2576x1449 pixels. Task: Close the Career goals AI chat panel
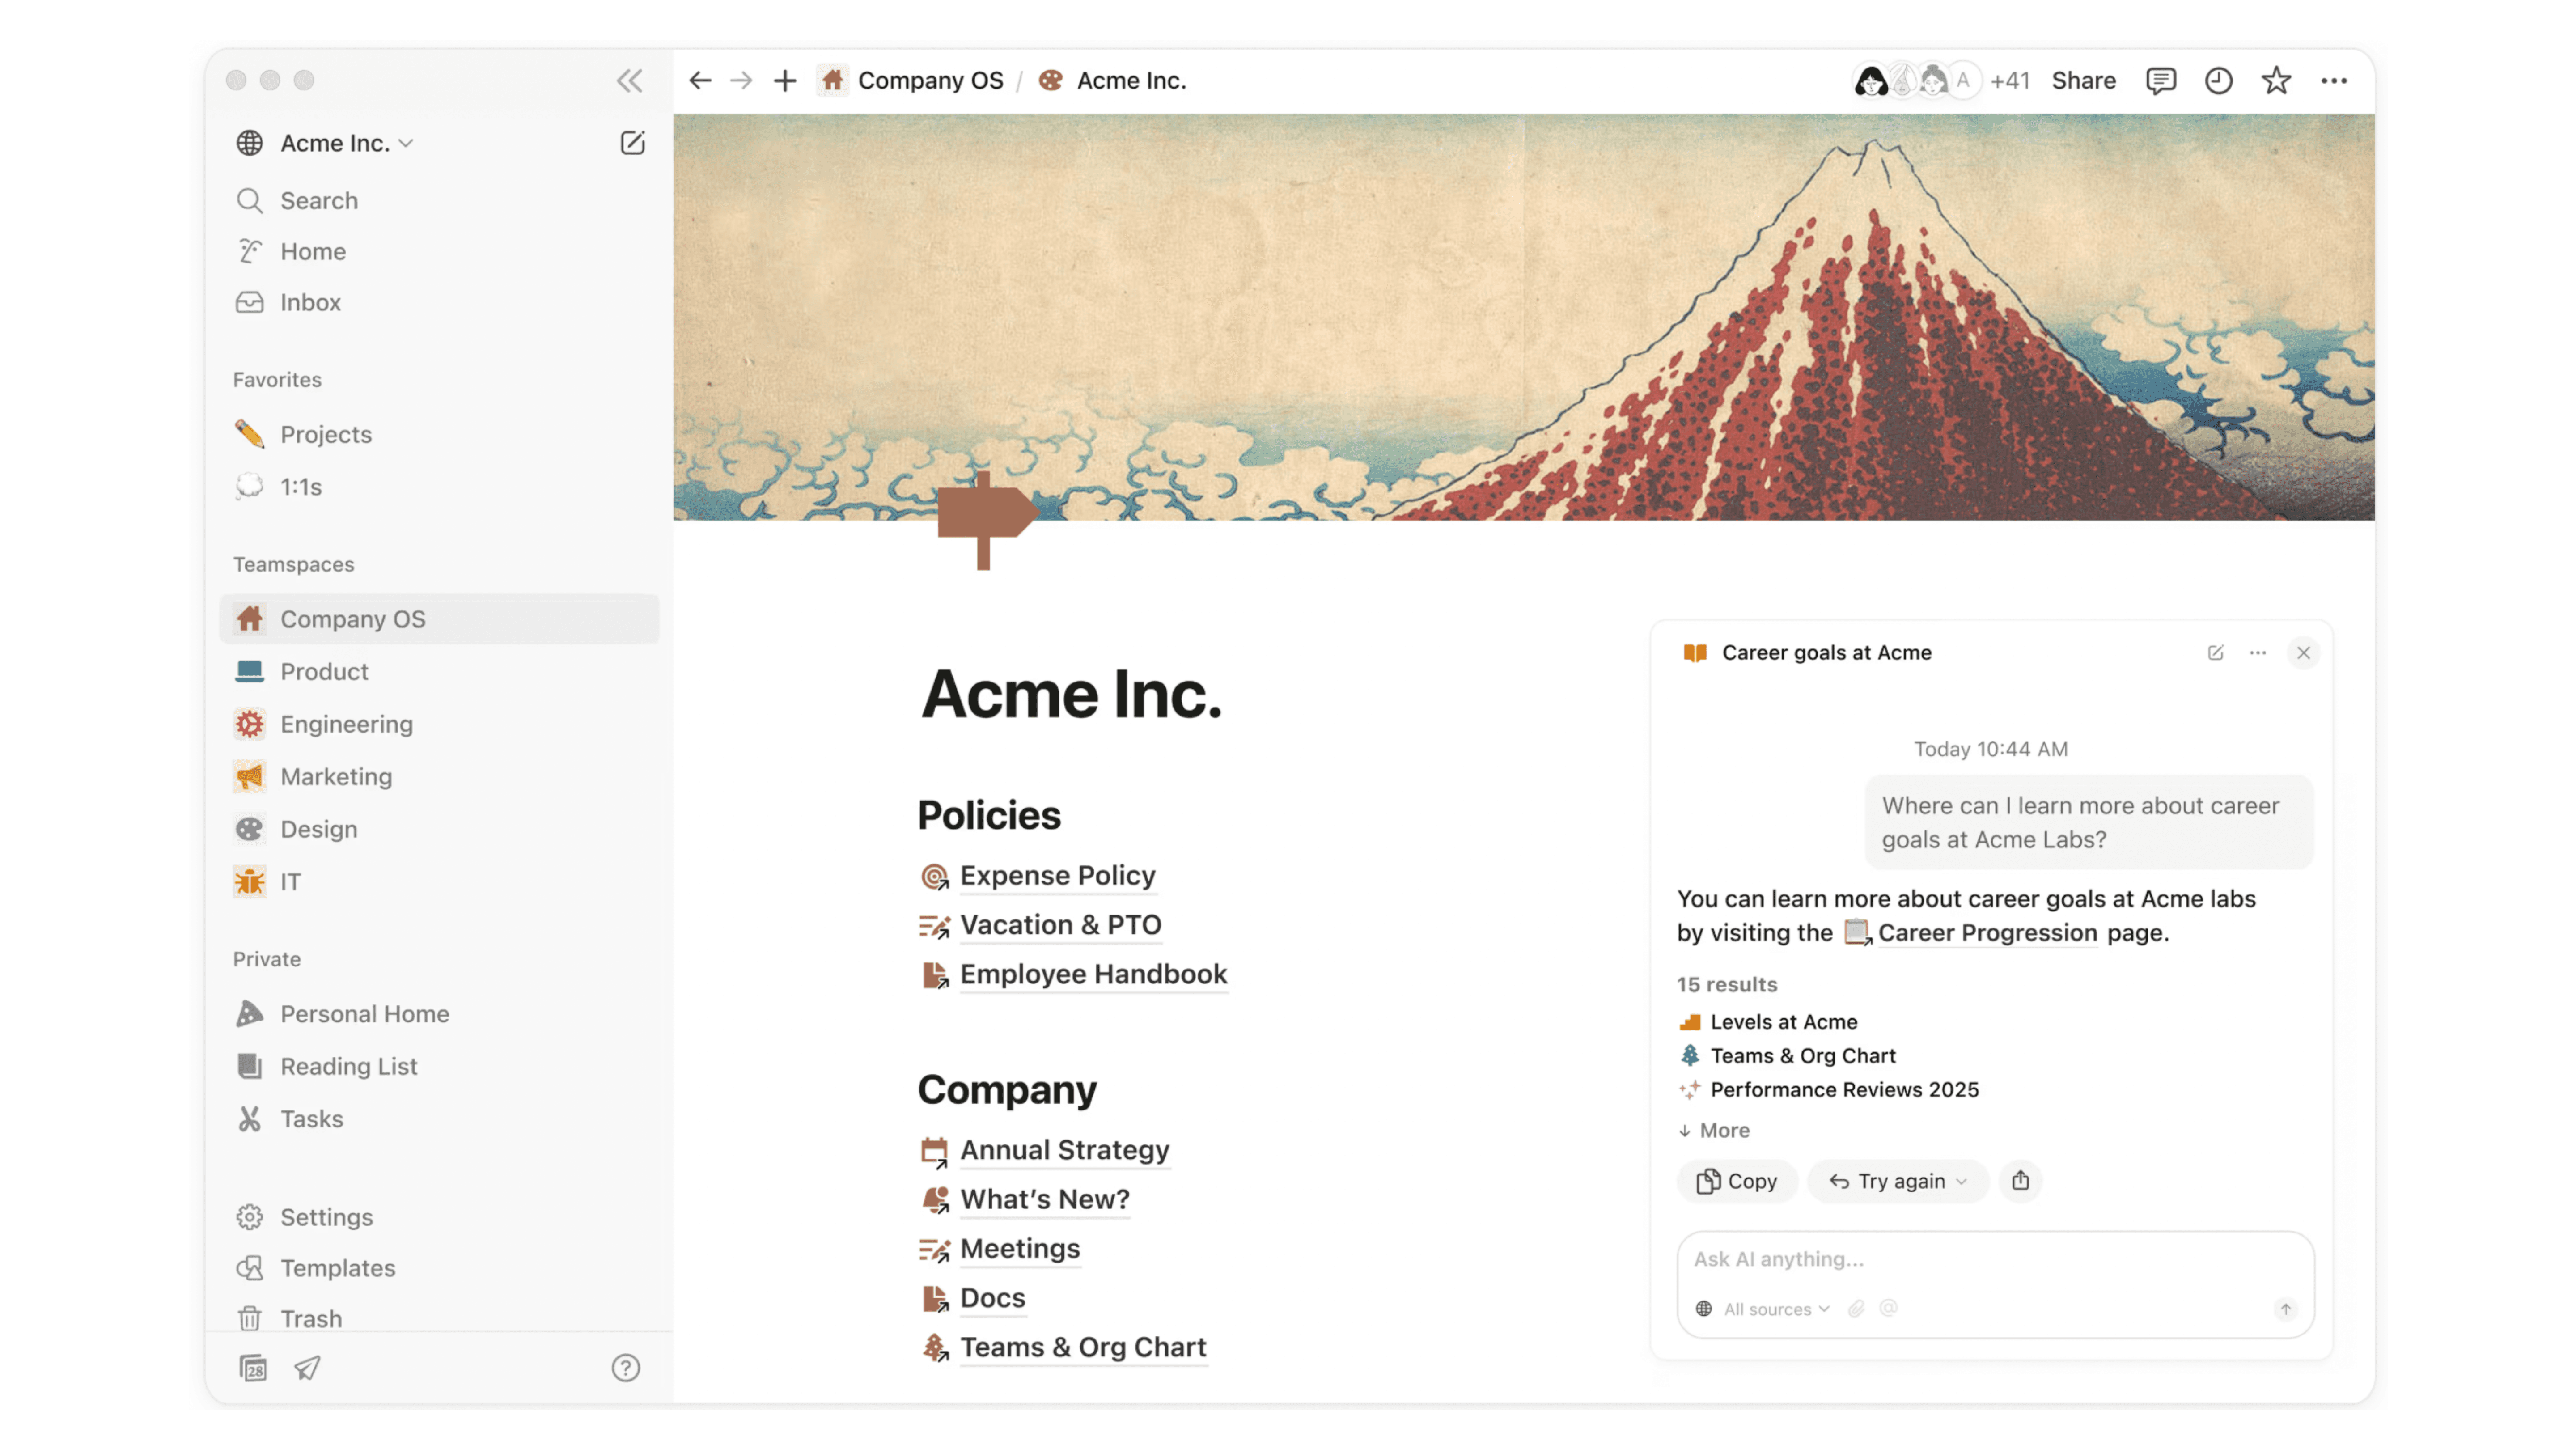(2303, 653)
